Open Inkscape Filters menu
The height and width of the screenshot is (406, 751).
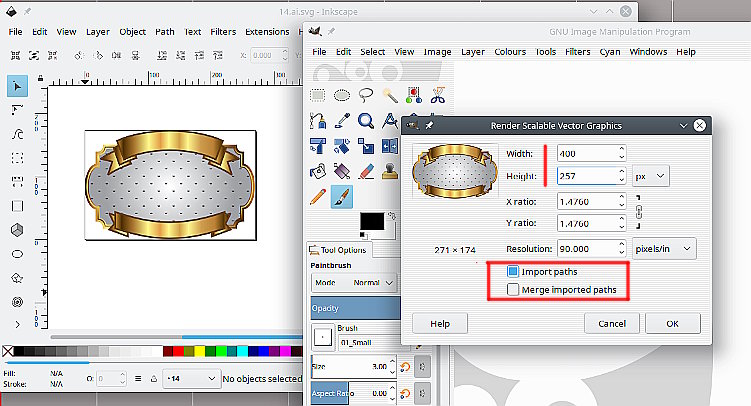pos(223,32)
